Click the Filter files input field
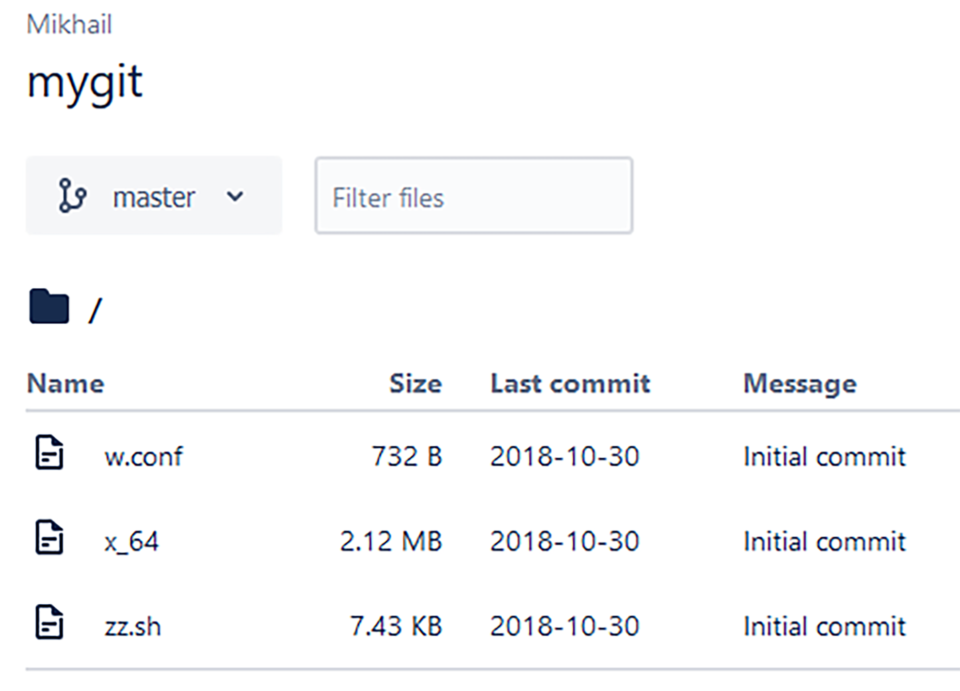Screen dimensions: 960x691 point(473,196)
